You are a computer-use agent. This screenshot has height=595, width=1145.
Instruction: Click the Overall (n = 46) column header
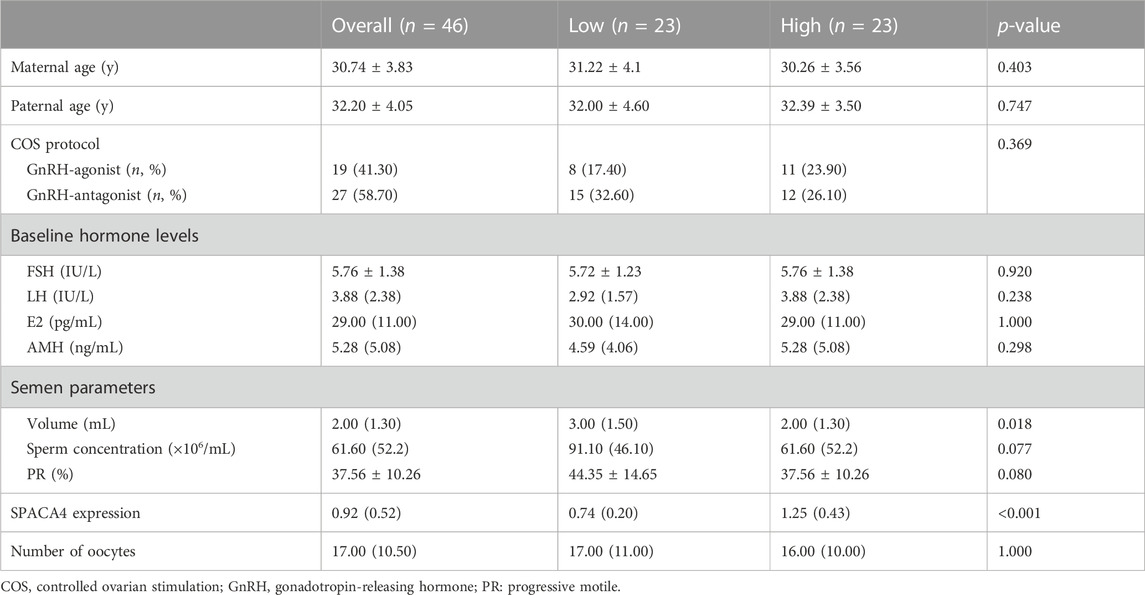[x=399, y=26]
